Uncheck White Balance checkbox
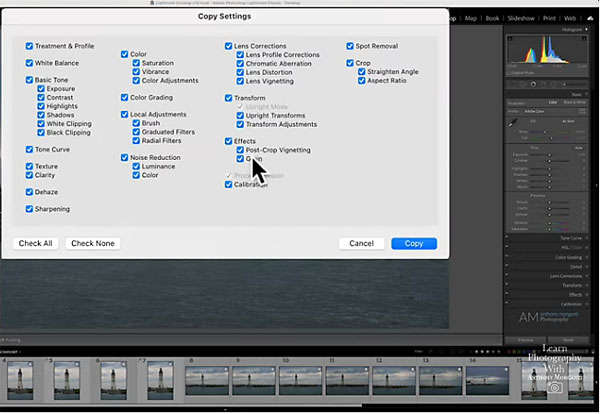 (x=29, y=63)
